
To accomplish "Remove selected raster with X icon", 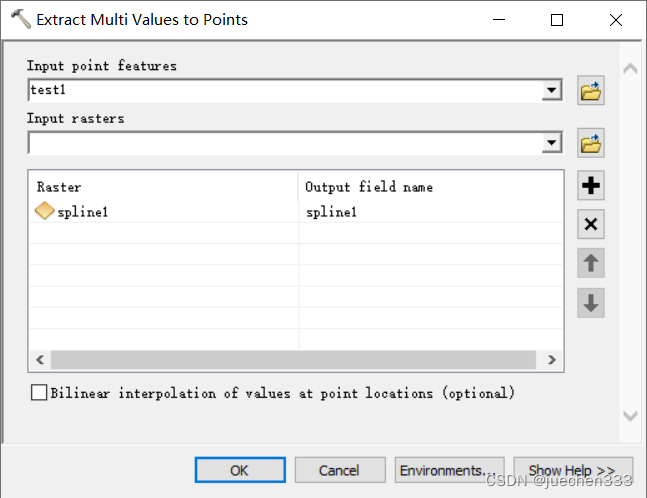I will coord(590,224).
